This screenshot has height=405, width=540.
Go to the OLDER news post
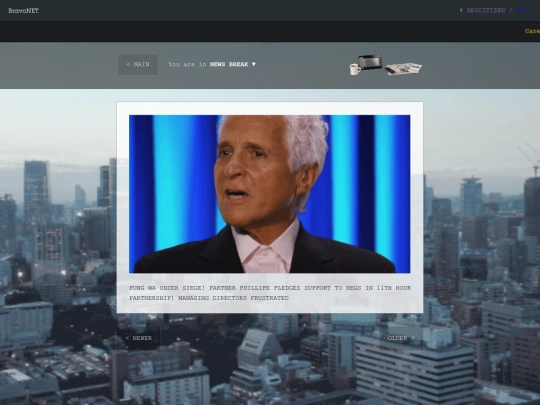pos(401,338)
